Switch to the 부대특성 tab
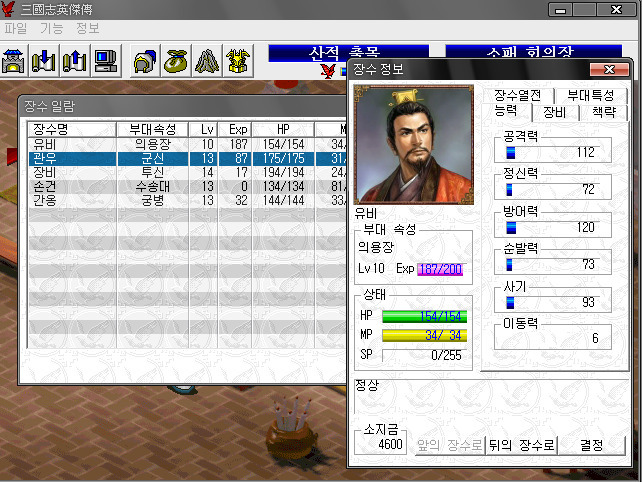This screenshot has width=642, height=482. coord(591,95)
